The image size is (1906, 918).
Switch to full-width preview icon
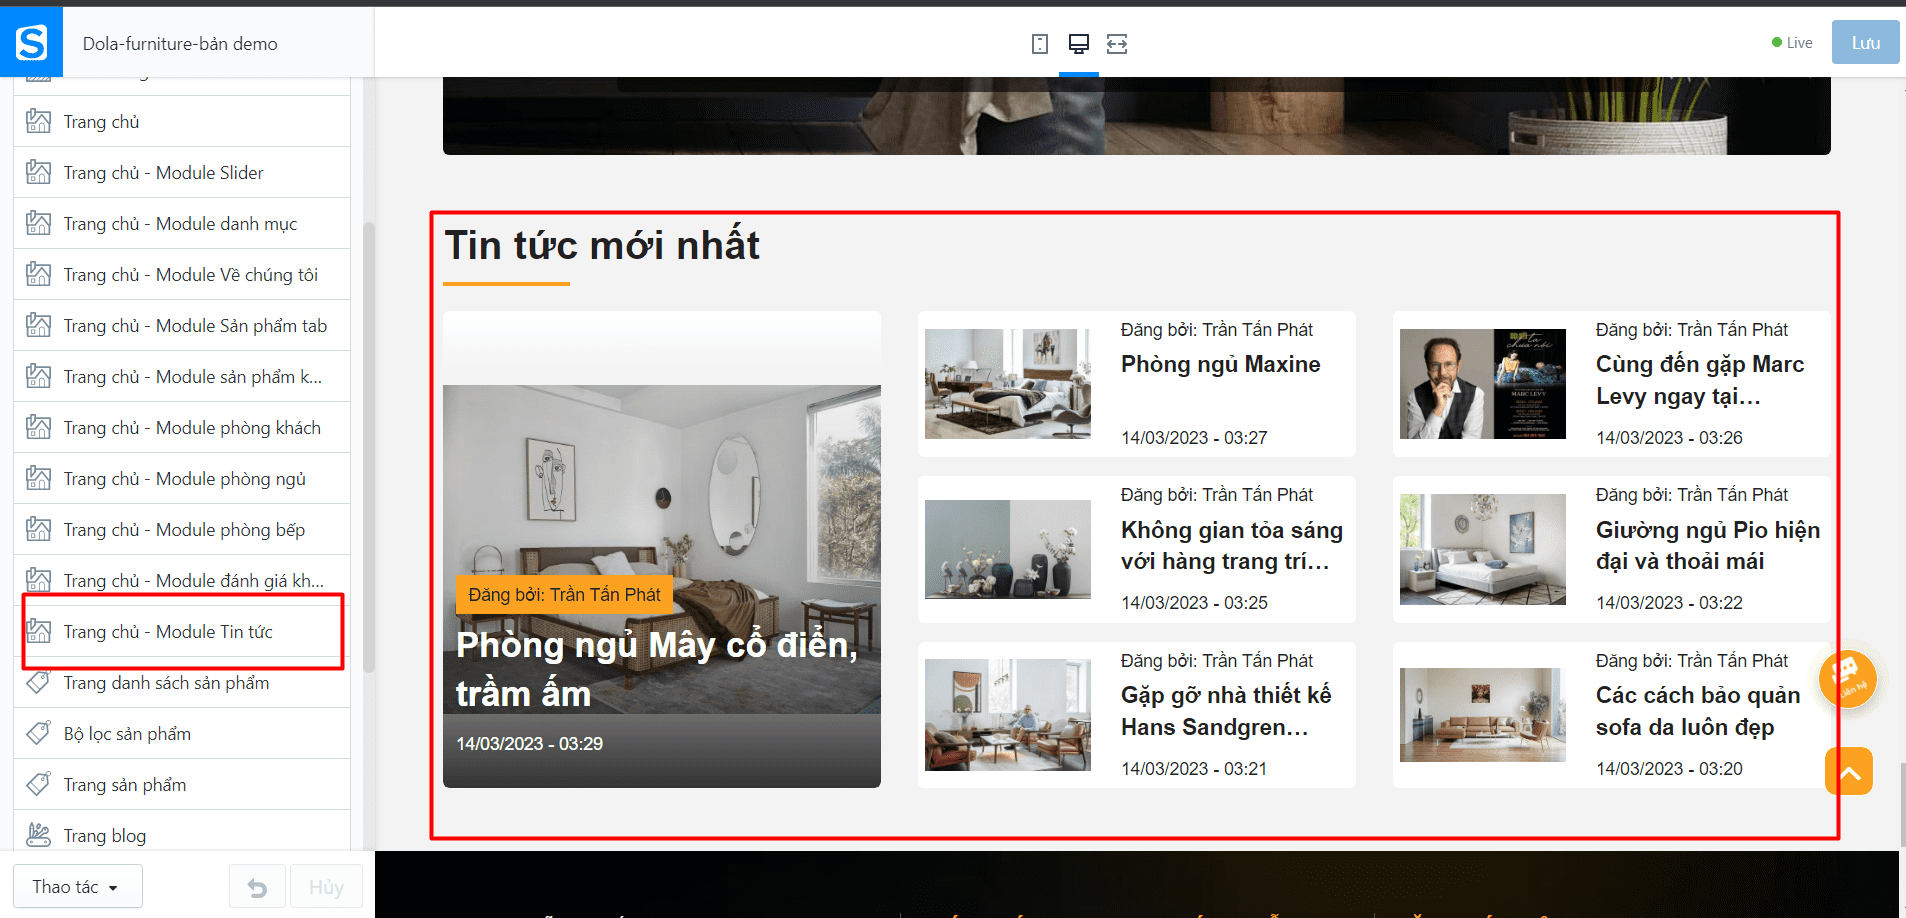click(x=1117, y=44)
